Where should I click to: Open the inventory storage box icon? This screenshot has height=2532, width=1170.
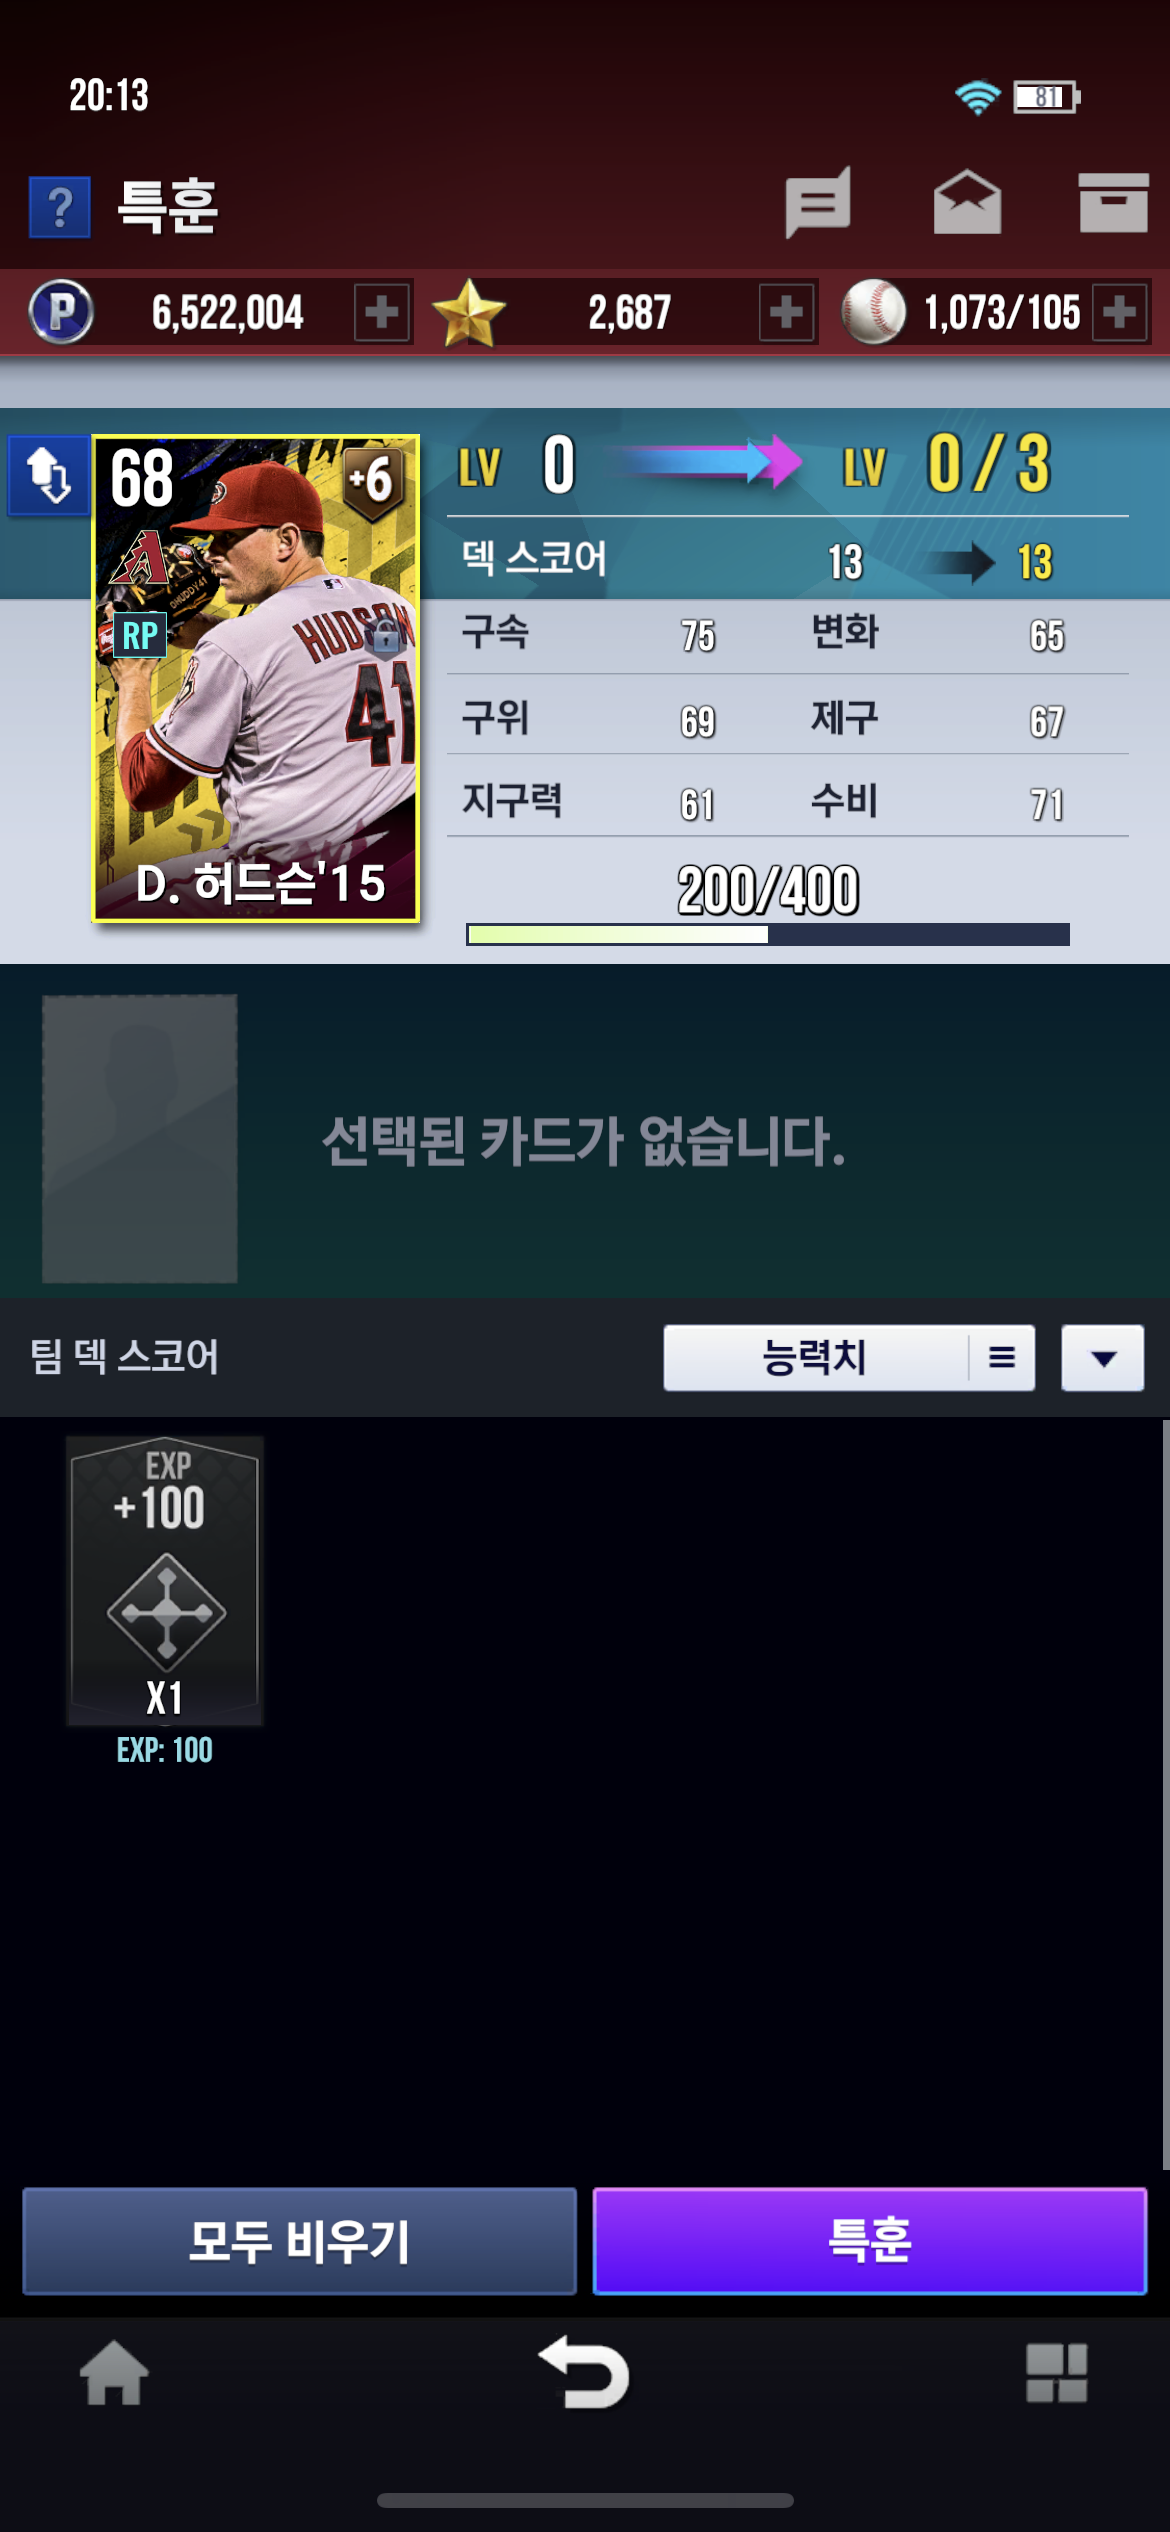pyautogui.click(x=1113, y=203)
